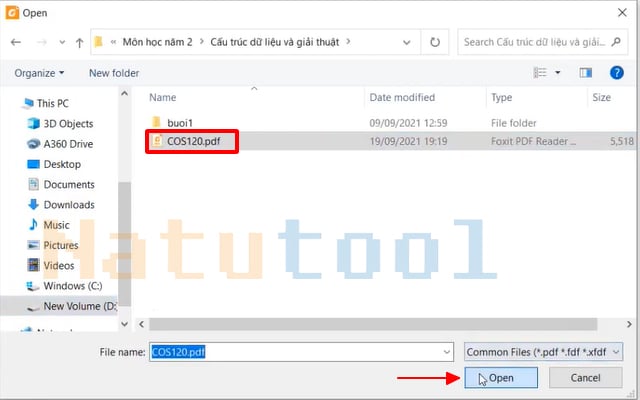Toggle the preview pane
Image resolution: width=640 pixels, height=400 pixels.
[x=586, y=73]
